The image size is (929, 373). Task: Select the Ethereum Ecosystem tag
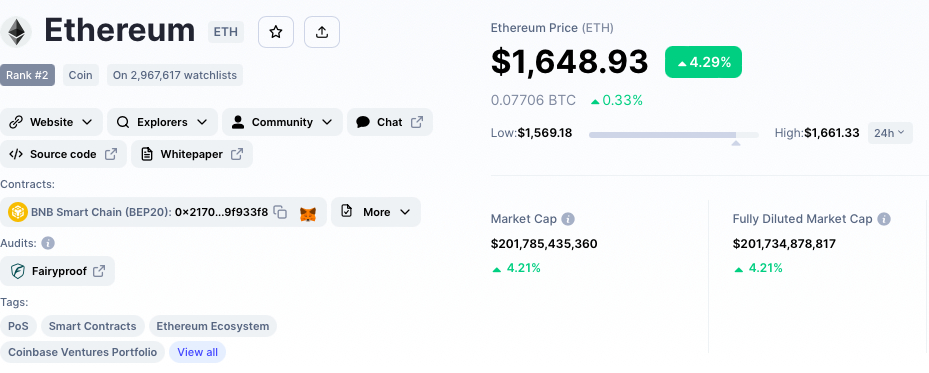coord(212,326)
